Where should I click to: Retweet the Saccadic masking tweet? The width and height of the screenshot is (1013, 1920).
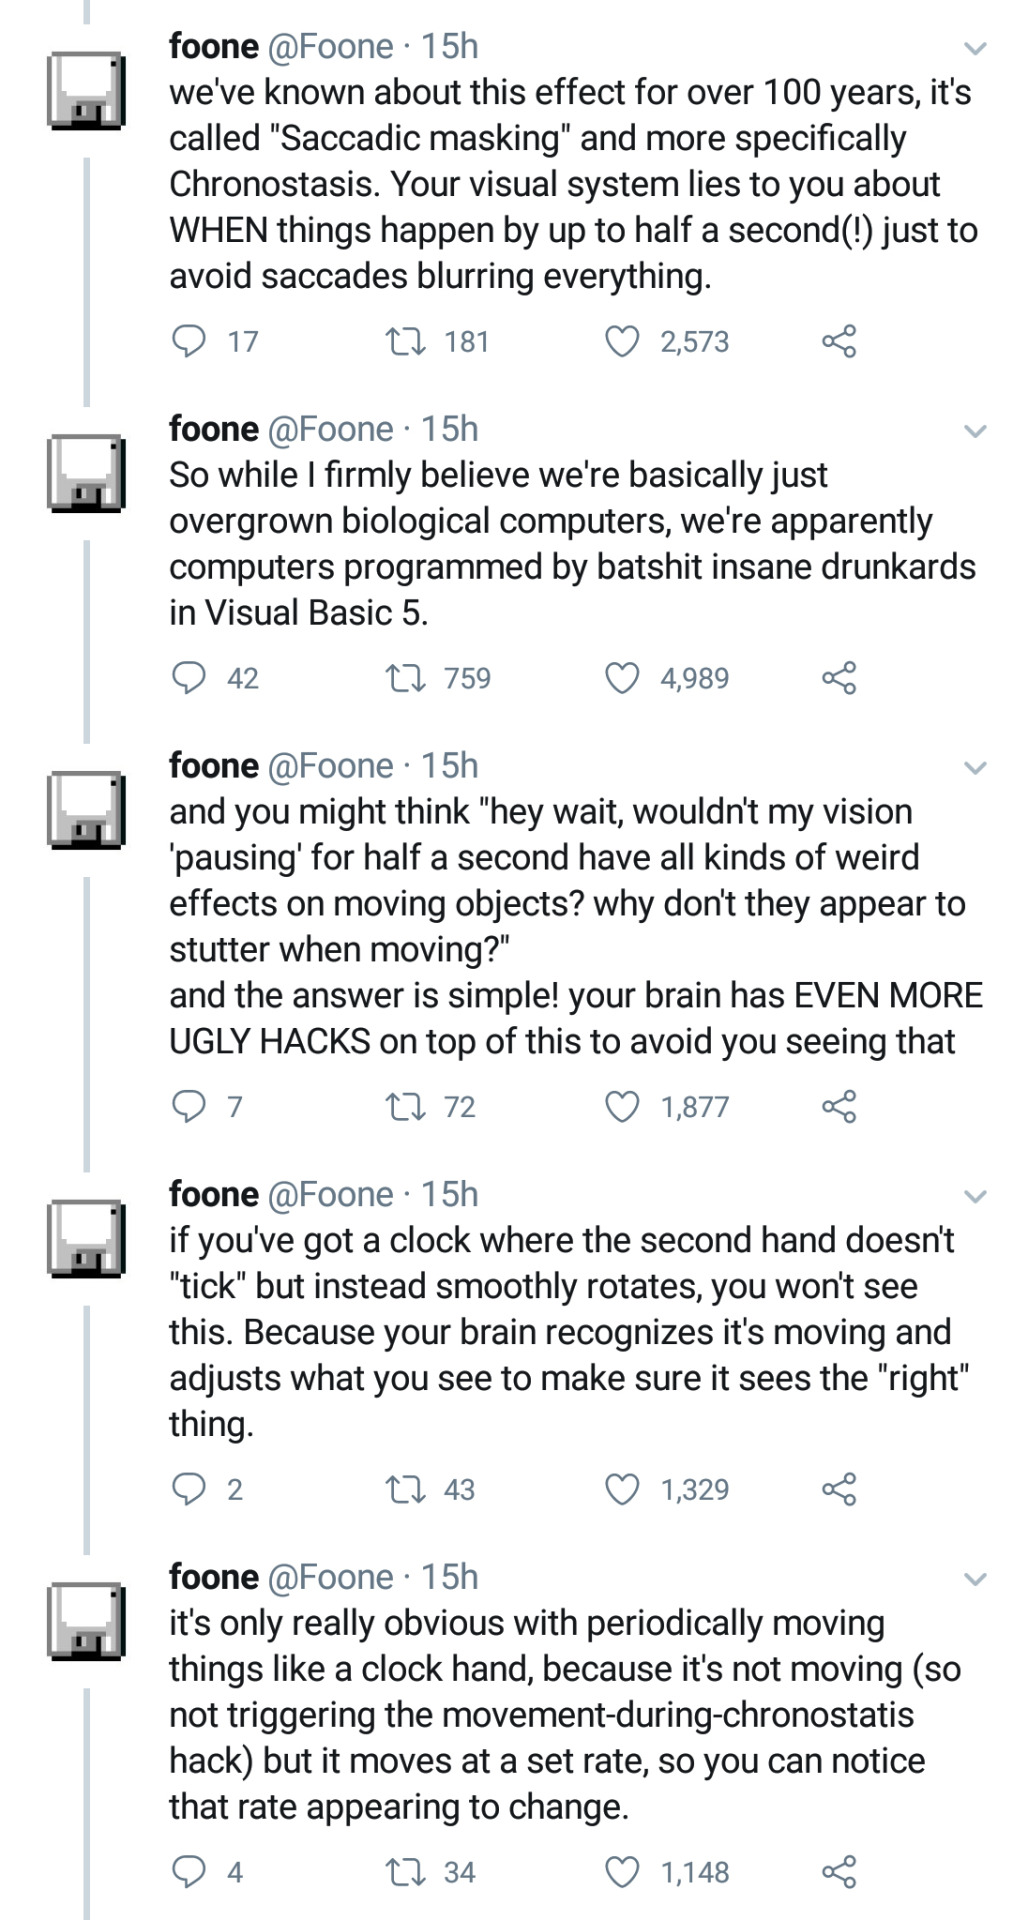404,342
